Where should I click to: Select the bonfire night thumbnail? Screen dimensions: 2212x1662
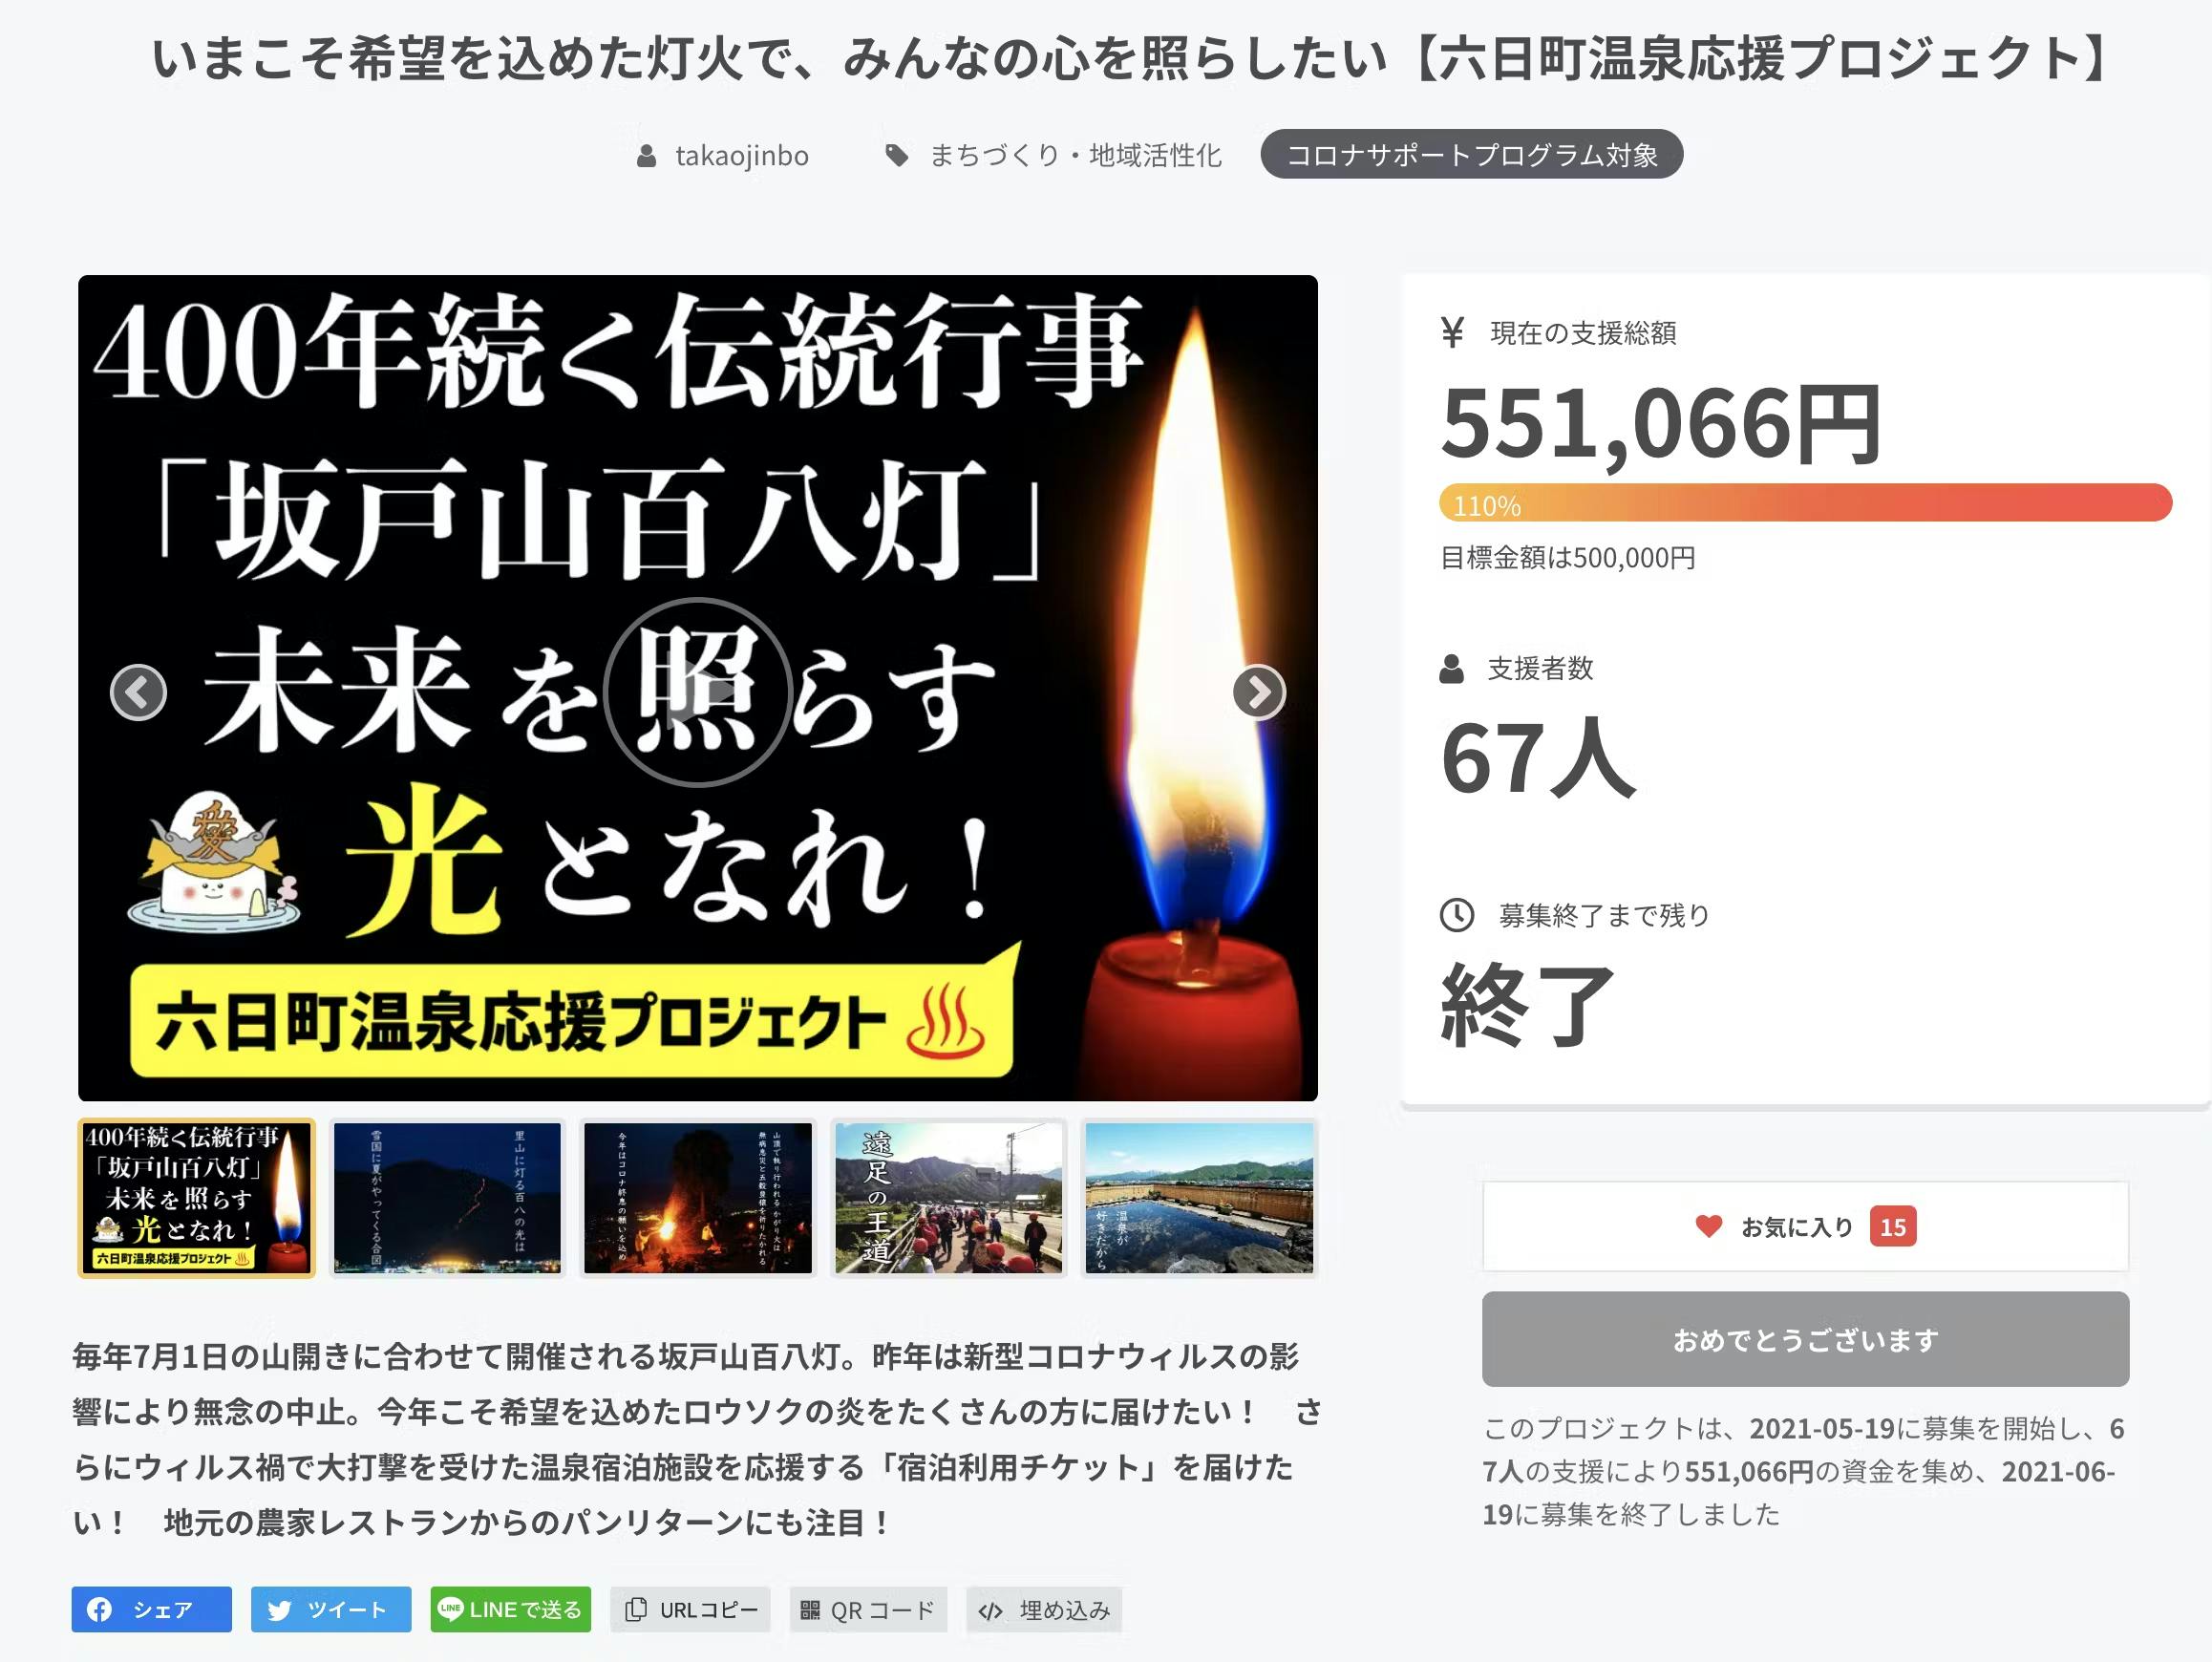[x=698, y=1198]
